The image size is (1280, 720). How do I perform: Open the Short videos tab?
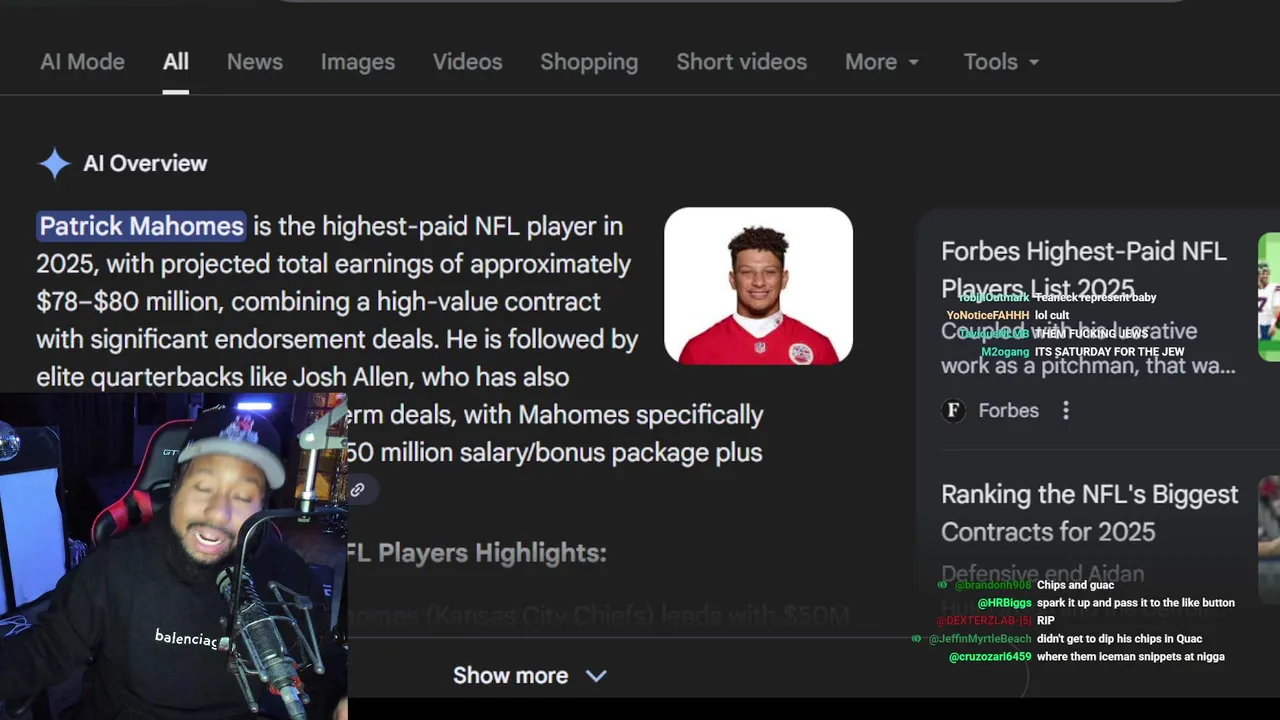741,62
